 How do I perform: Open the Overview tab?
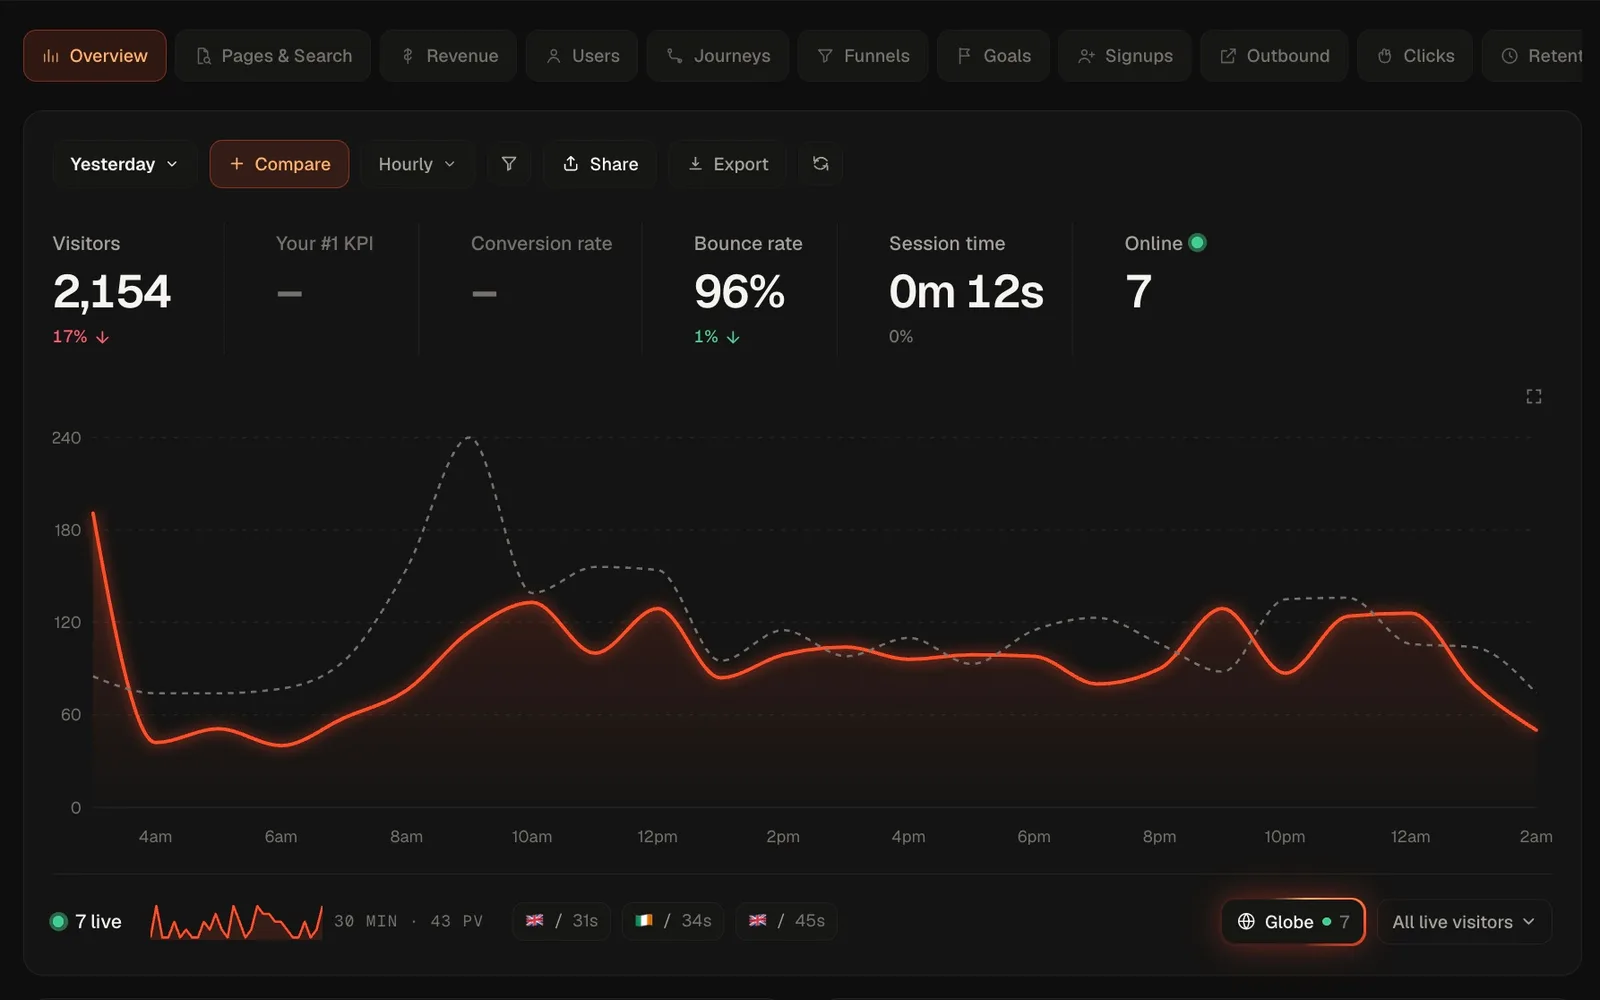tap(95, 56)
